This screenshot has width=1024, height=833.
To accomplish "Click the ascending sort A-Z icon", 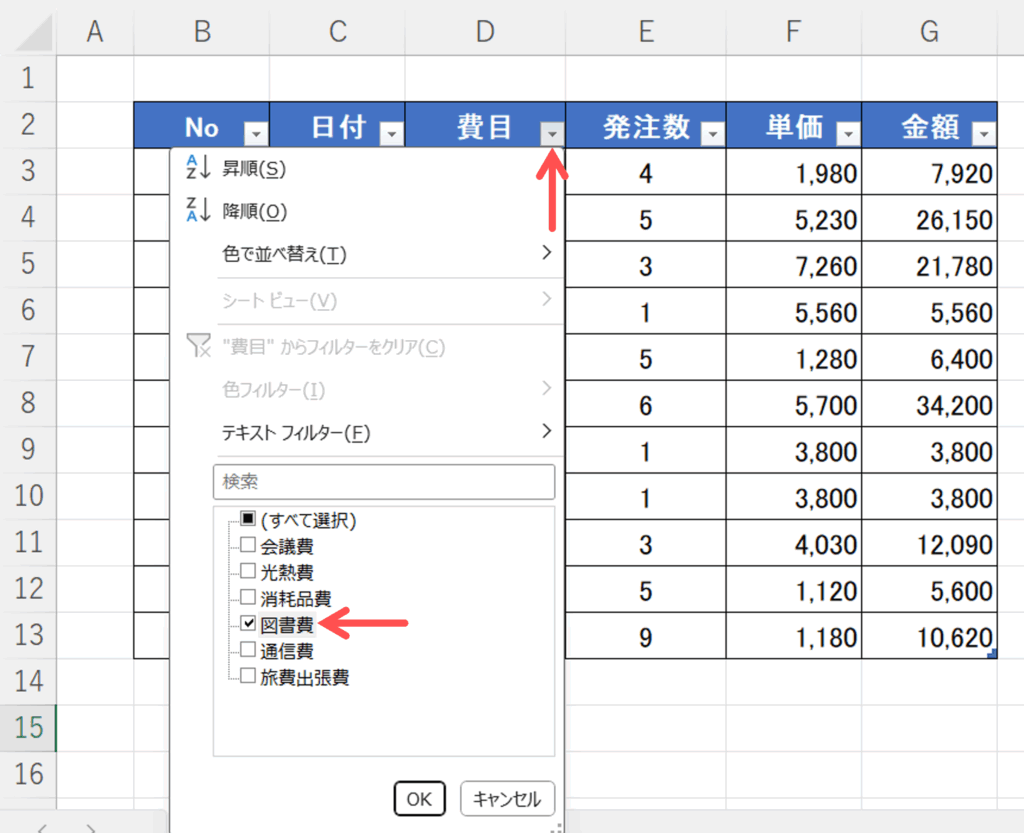I will click(199, 170).
